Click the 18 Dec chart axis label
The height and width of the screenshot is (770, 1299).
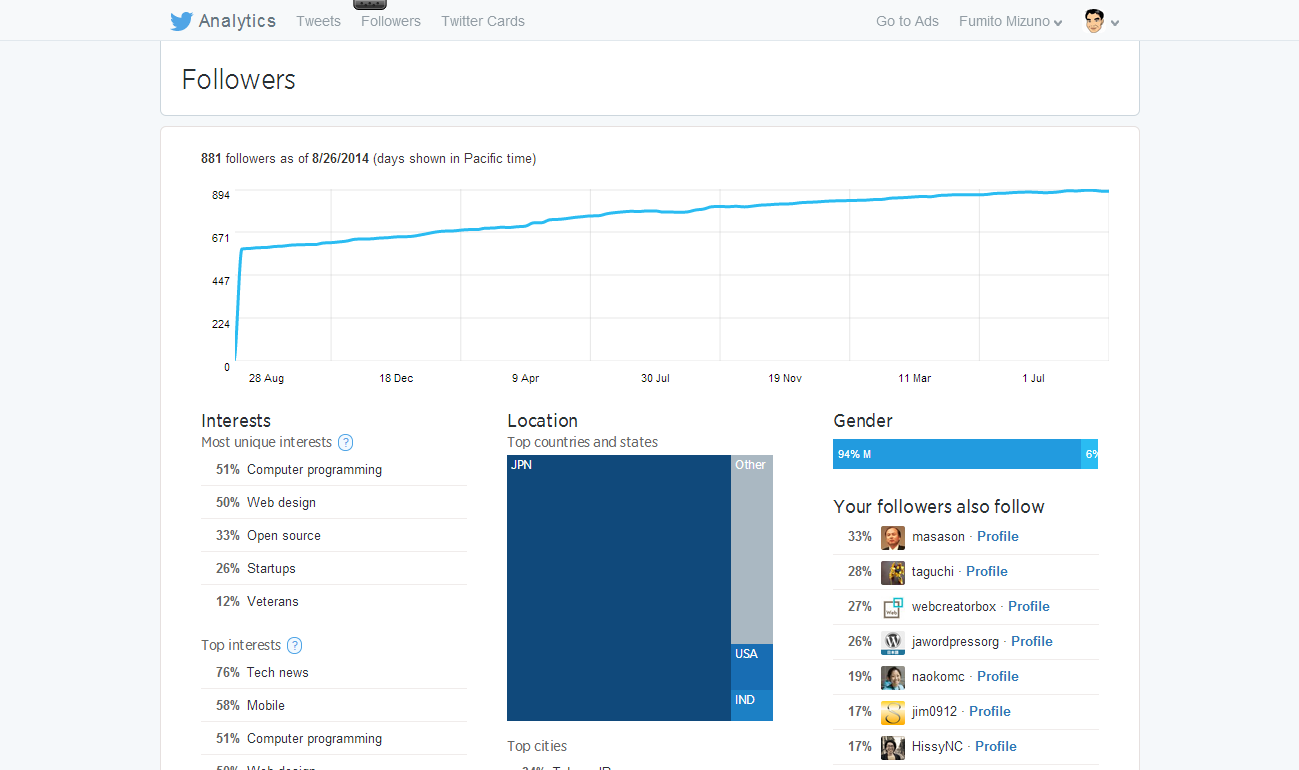(x=396, y=379)
